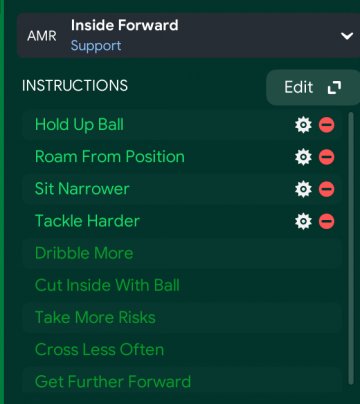Open settings gear for Hold Up Ball

(x=303, y=125)
